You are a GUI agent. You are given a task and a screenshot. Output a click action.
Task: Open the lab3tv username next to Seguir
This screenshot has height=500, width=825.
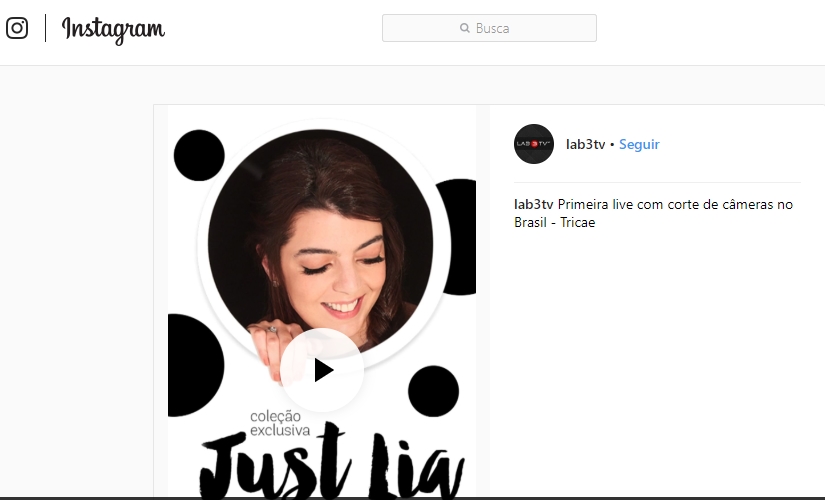point(585,144)
